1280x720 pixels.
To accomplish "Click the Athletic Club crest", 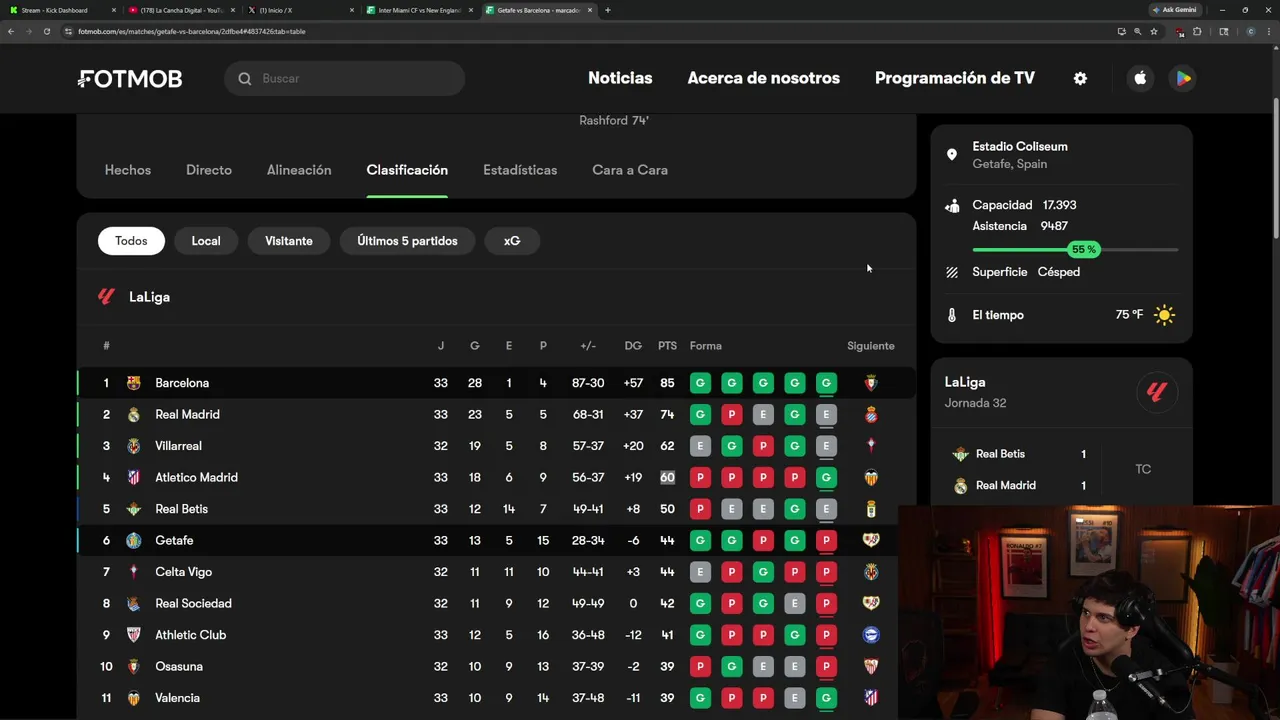I will 134,635.
